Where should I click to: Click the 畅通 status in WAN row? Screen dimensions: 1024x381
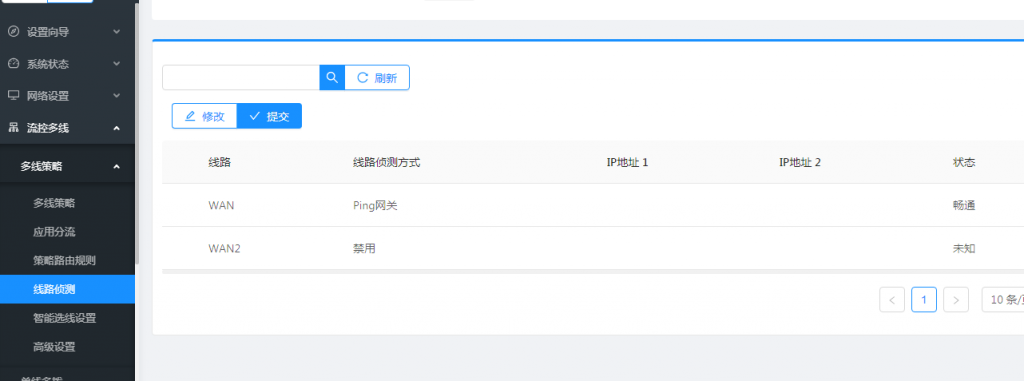pyautogui.click(x=964, y=205)
